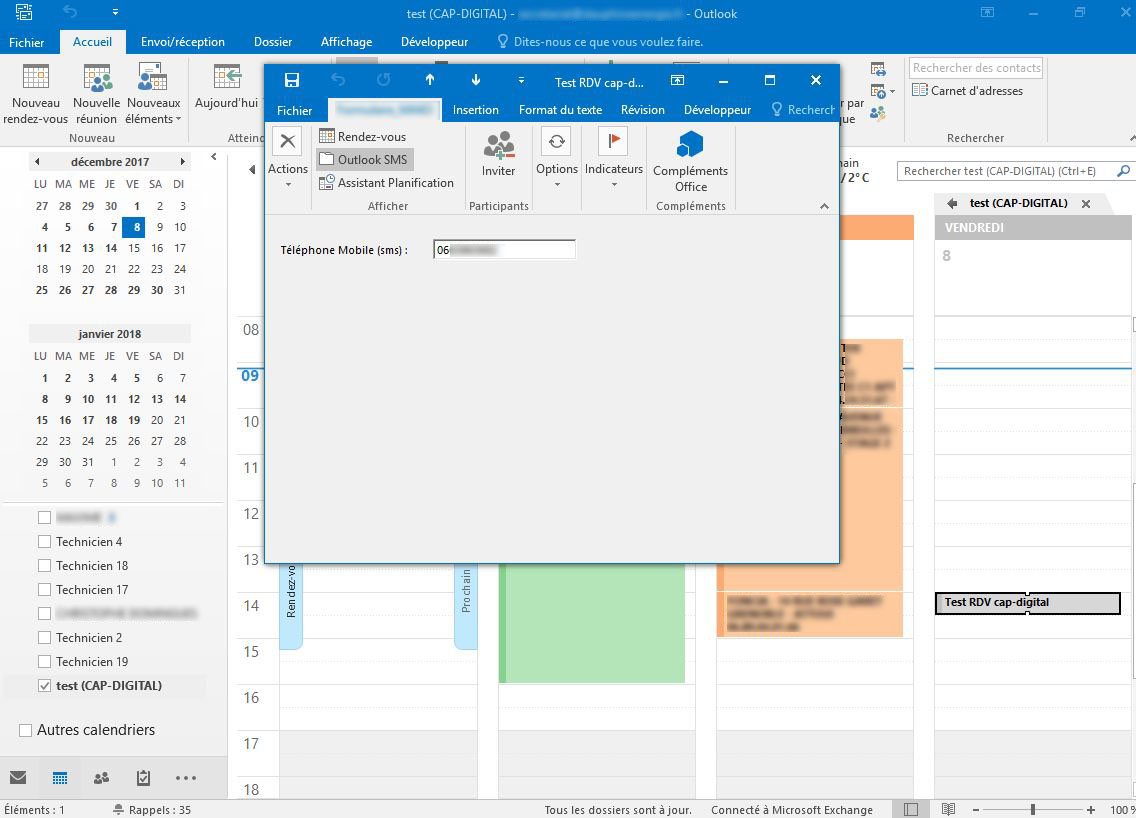Open the Nouveaux éléments dropdown
Image resolution: width=1136 pixels, height=818 pixels.
[153, 94]
